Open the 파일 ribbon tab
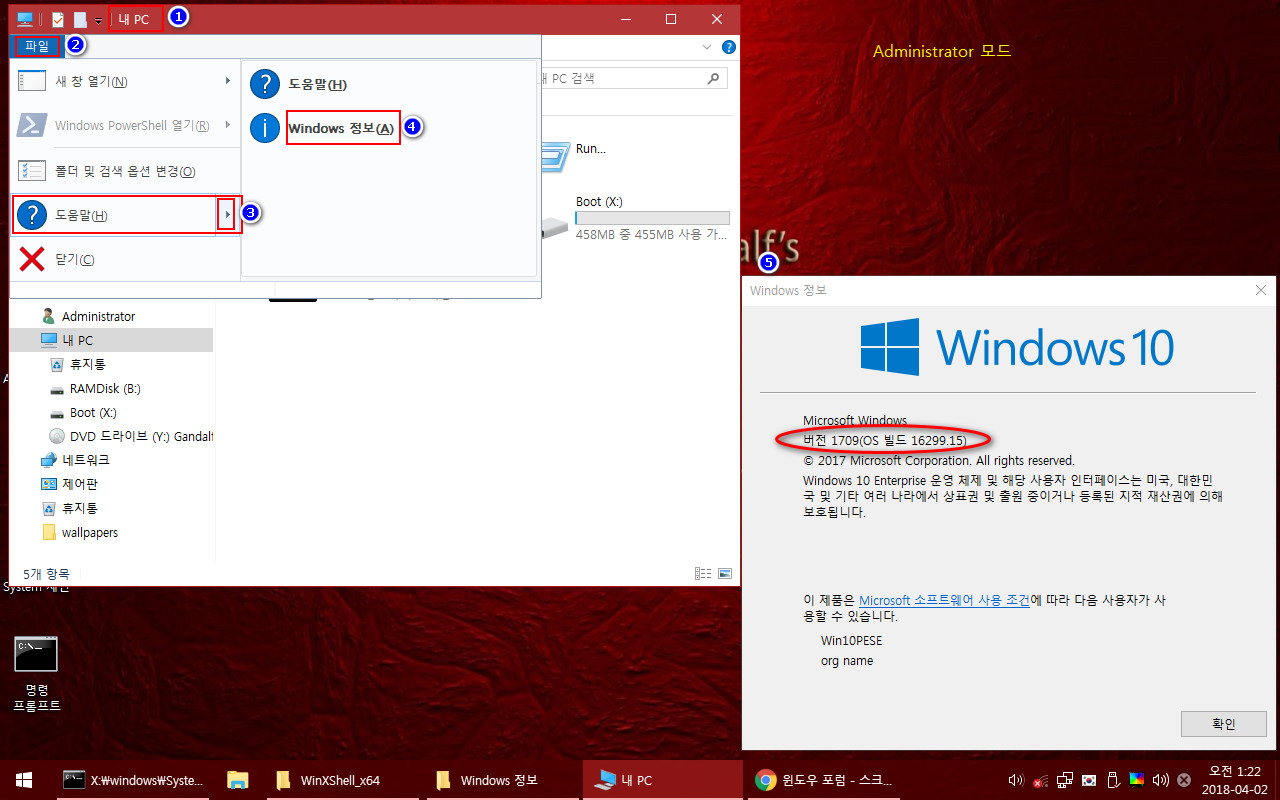Screen dimensions: 1280x800 pyautogui.click(x=37, y=46)
